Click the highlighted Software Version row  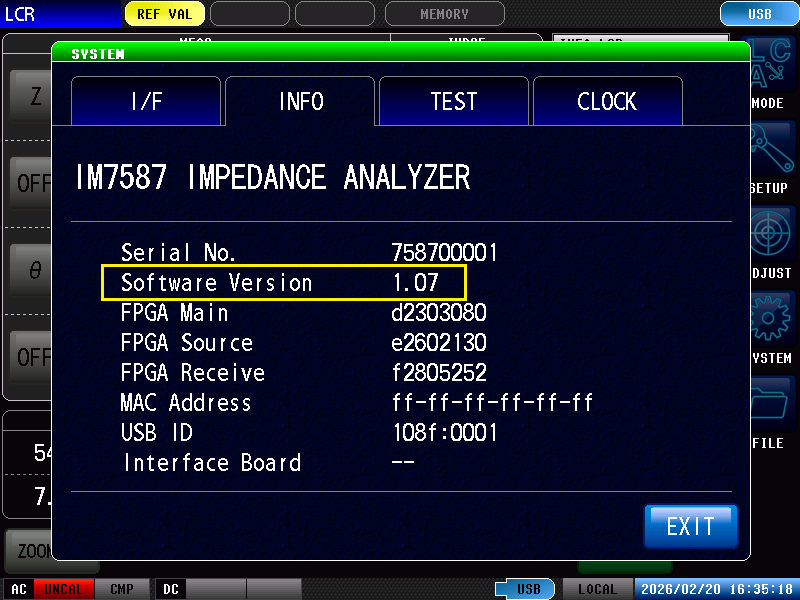pos(284,283)
